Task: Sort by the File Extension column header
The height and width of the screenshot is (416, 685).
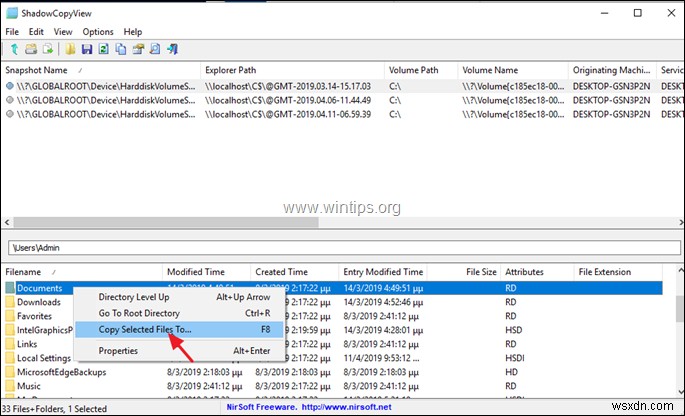Action: click(618, 272)
